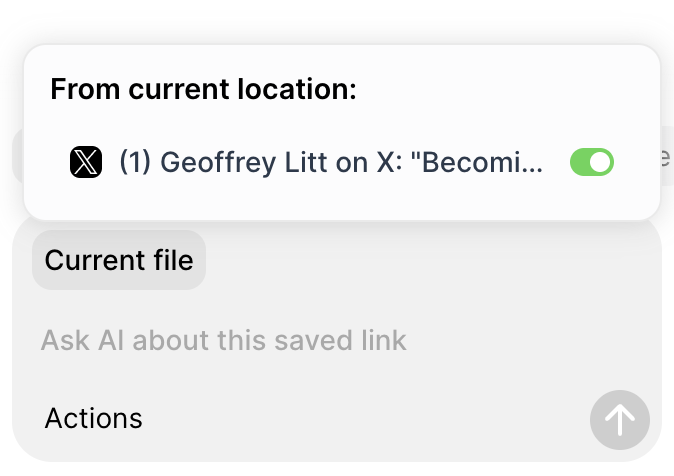Click the X logo icon
Viewport: 674px width, 476px height.
86,162
